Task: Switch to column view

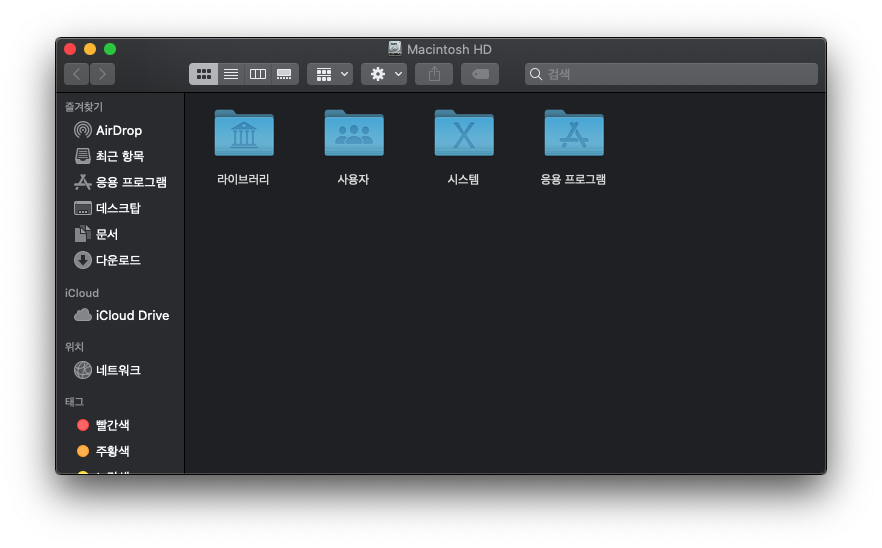Action: point(258,74)
